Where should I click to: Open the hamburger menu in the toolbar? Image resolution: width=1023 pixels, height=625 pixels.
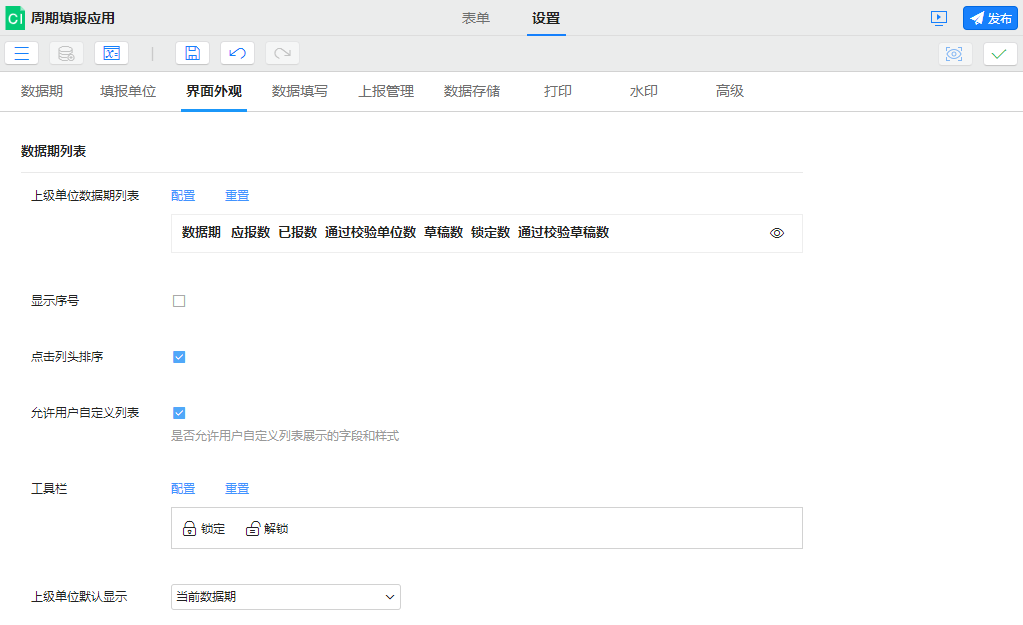[x=21, y=53]
